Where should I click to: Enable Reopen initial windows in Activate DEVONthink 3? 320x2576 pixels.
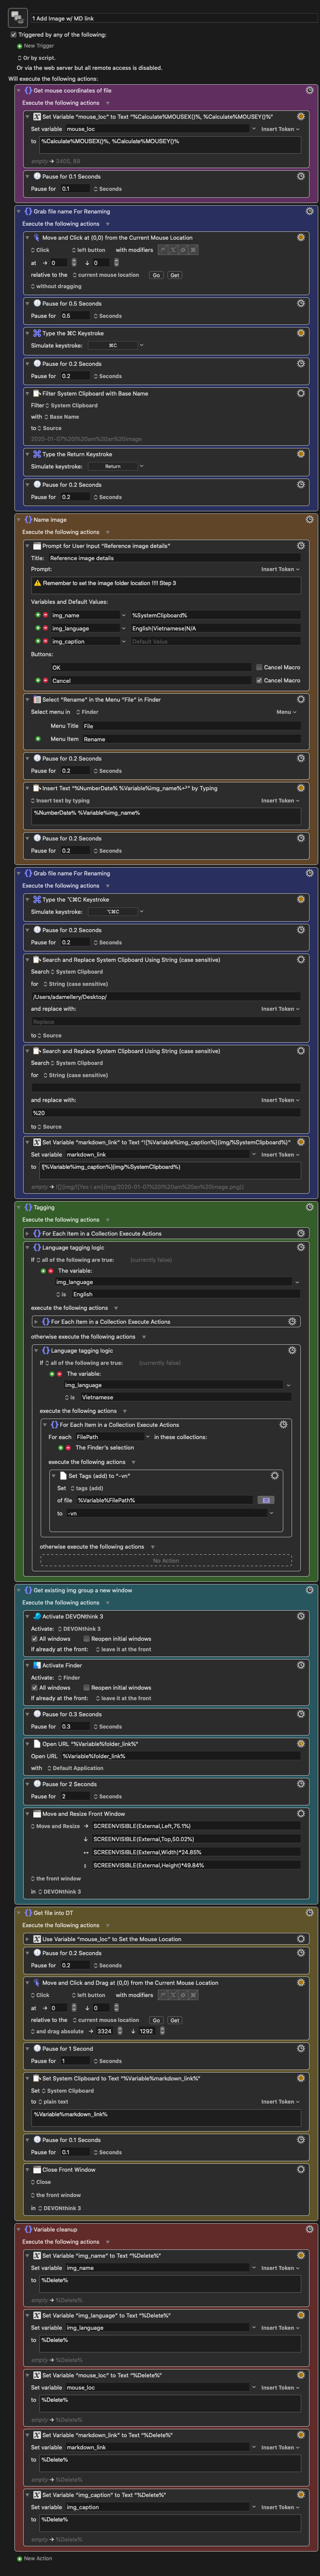pos(87,1639)
